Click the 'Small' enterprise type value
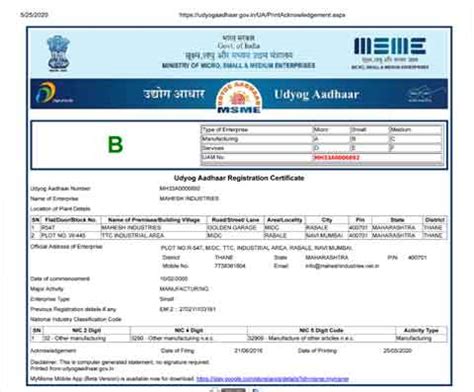 click(x=166, y=299)
